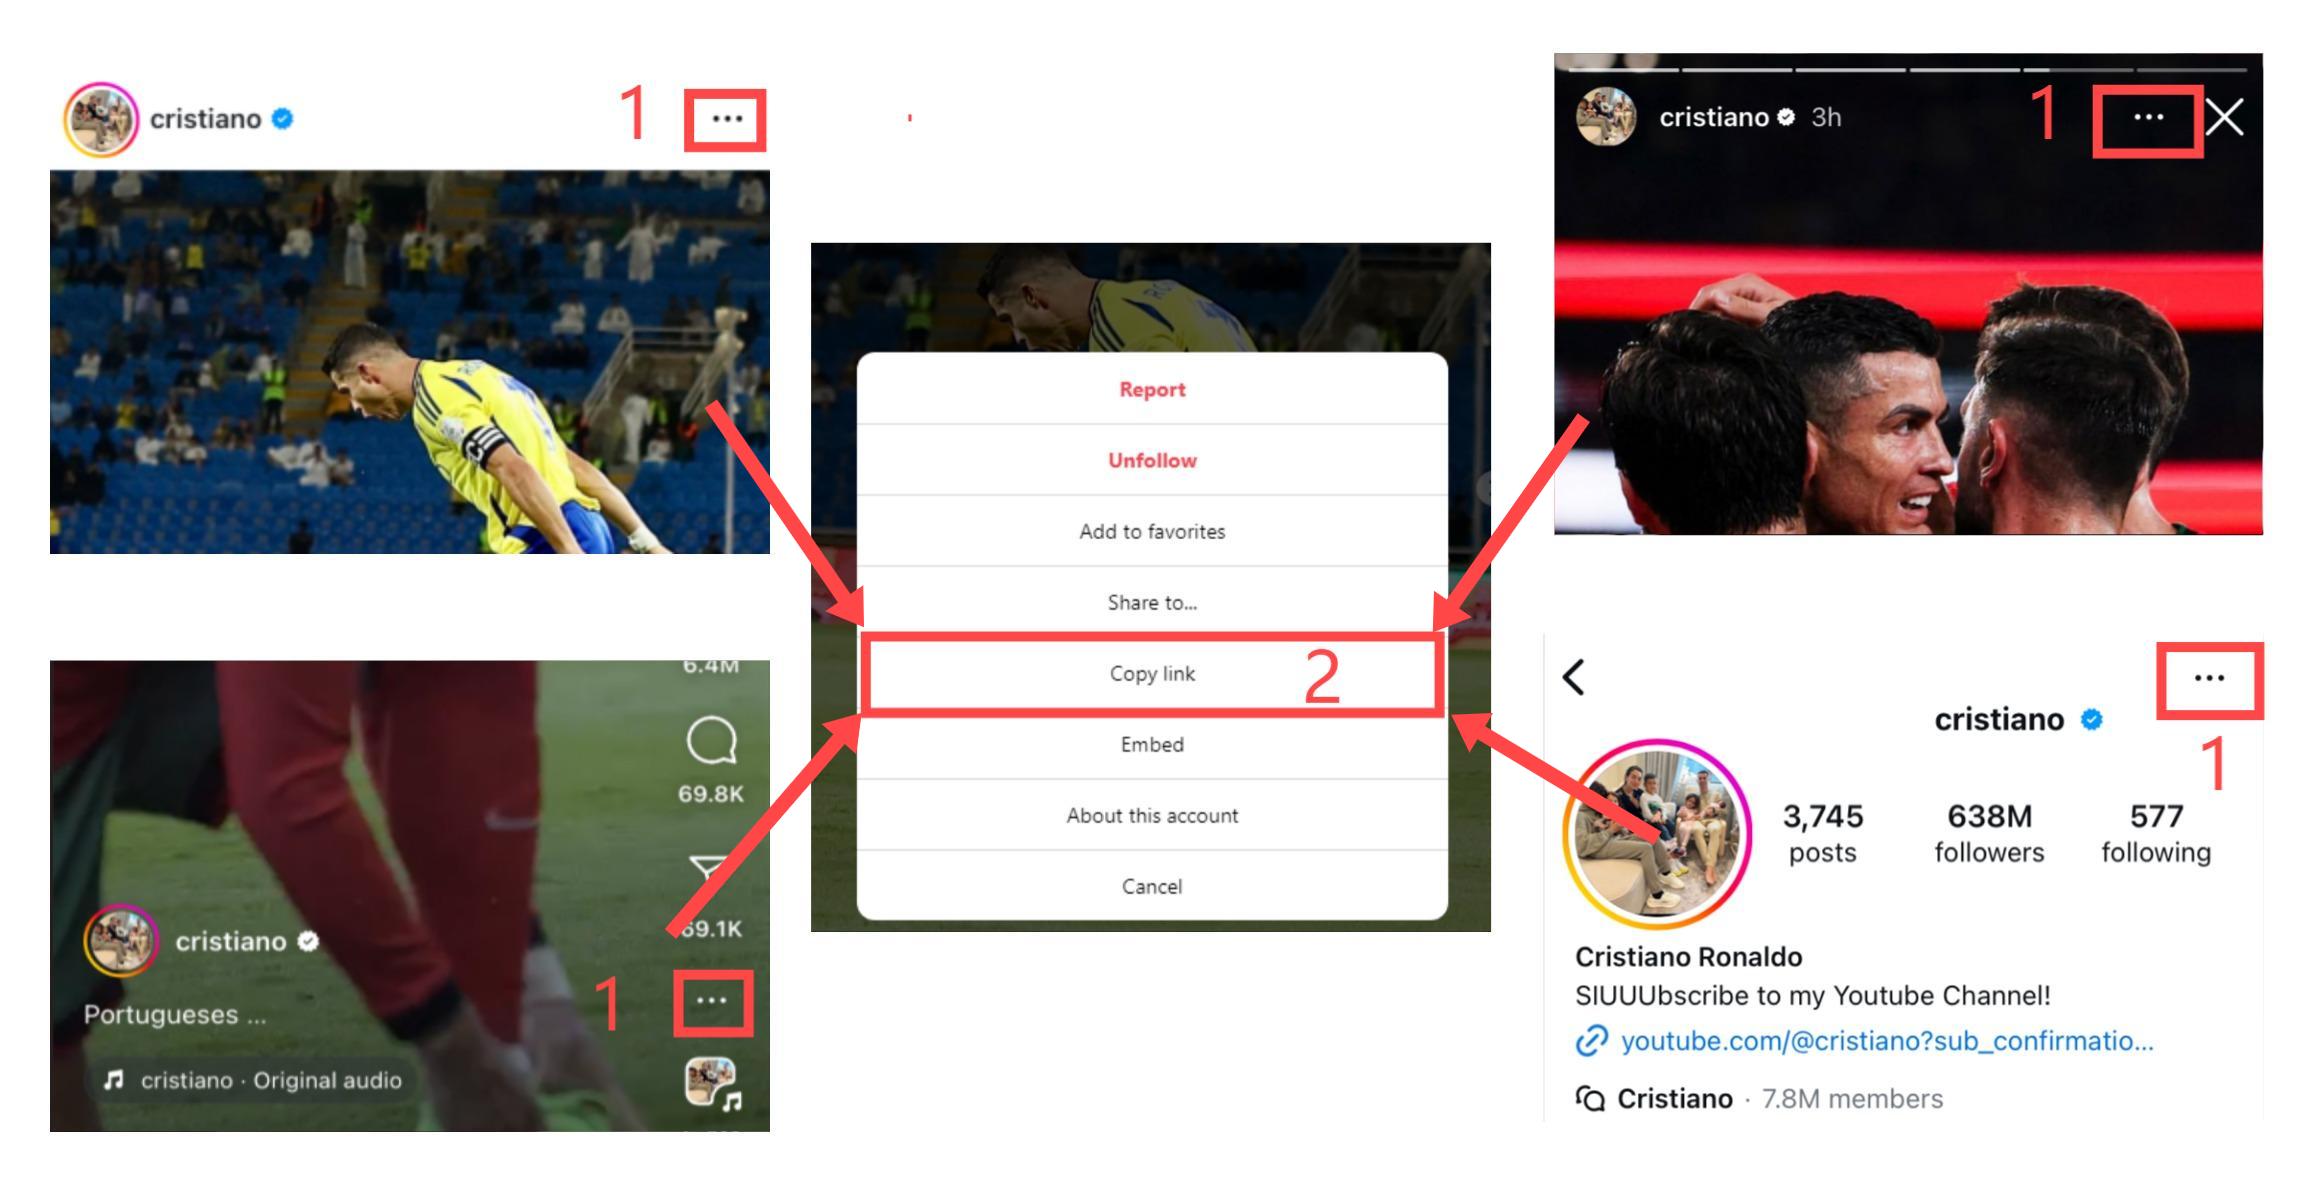Click 'Embed' option in context menu
The image size is (2313, 1182).
[1150, 745]
